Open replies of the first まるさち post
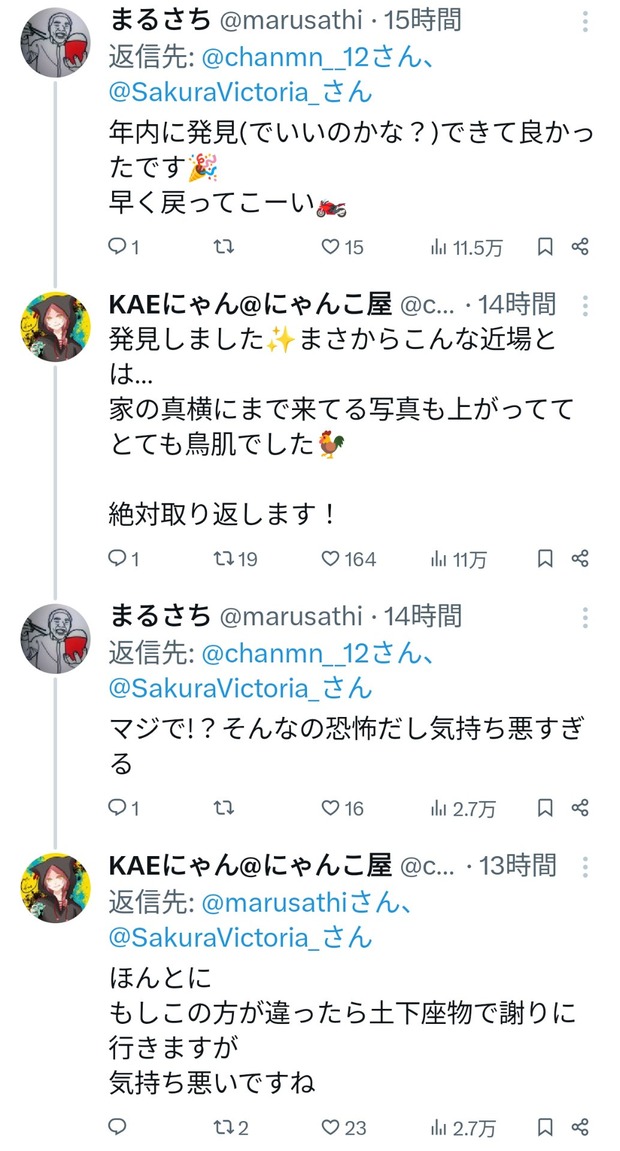 123,247
